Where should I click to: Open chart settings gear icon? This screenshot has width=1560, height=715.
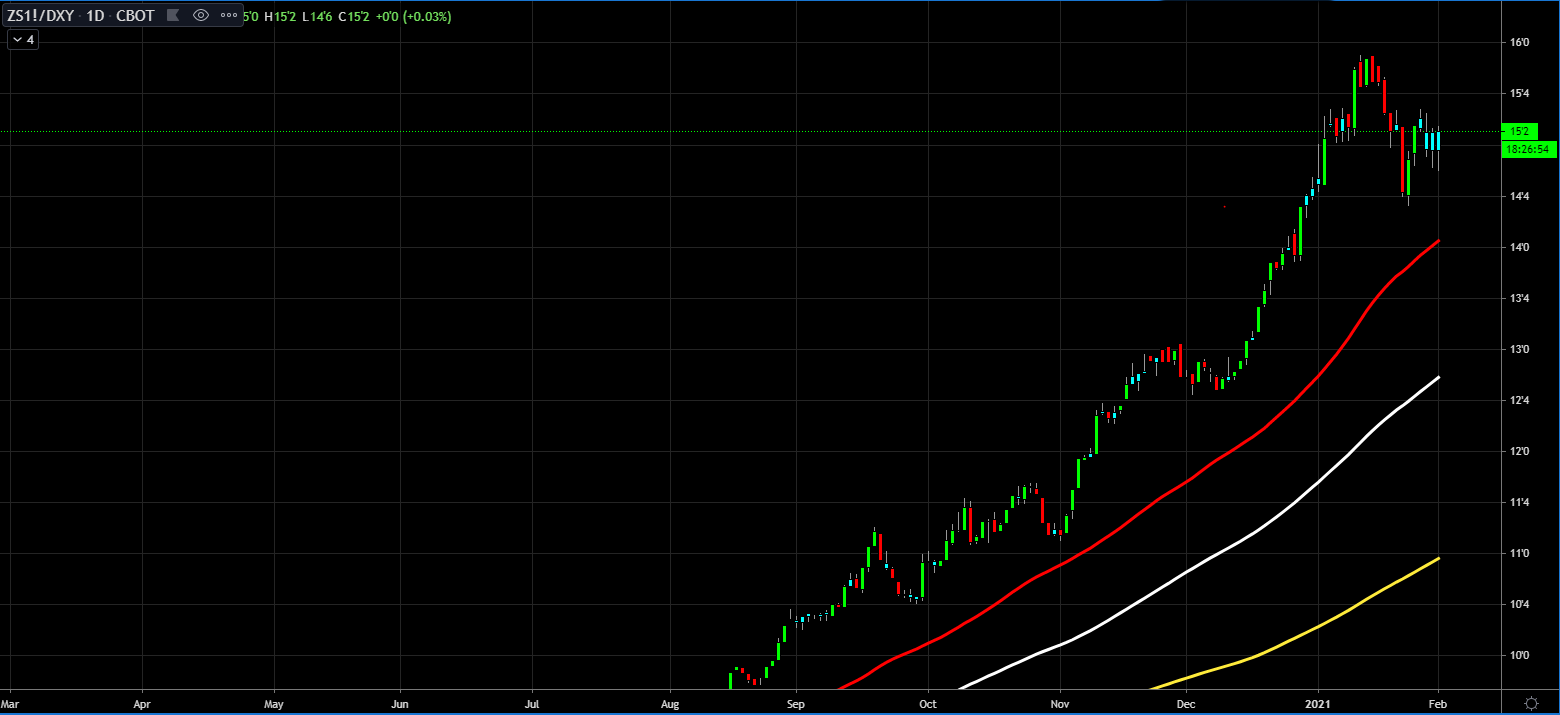(x=1531, y=702)
